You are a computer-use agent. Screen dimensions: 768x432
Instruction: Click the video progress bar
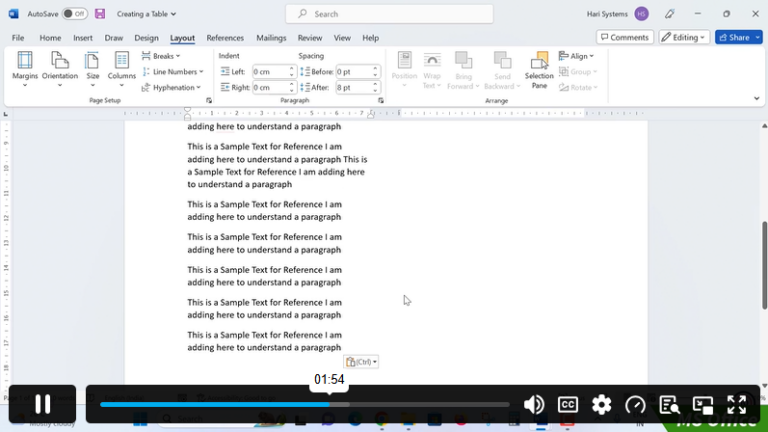(x=305, y=405)
